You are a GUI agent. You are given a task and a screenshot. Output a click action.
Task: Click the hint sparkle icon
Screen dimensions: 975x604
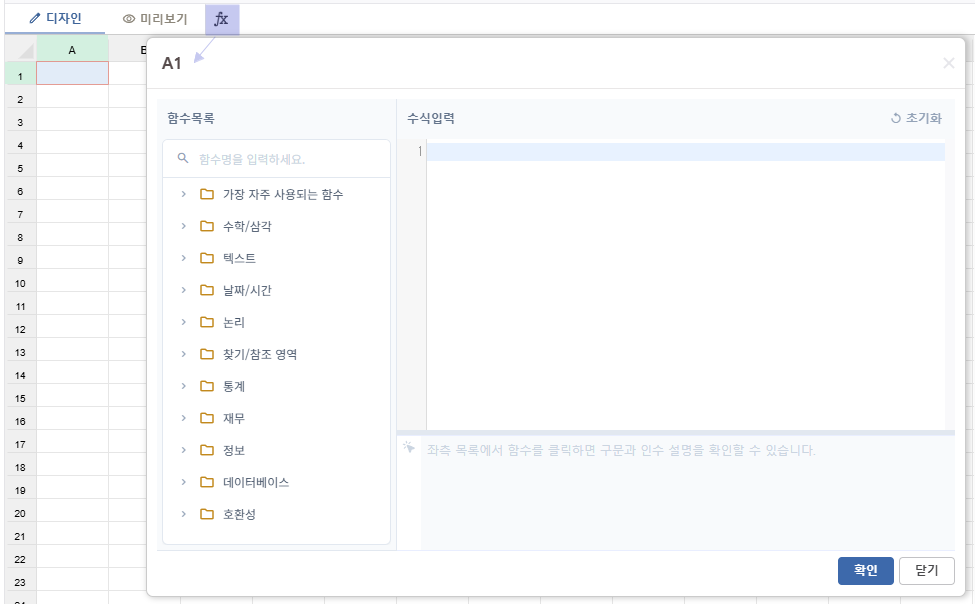tap(409, 447)
